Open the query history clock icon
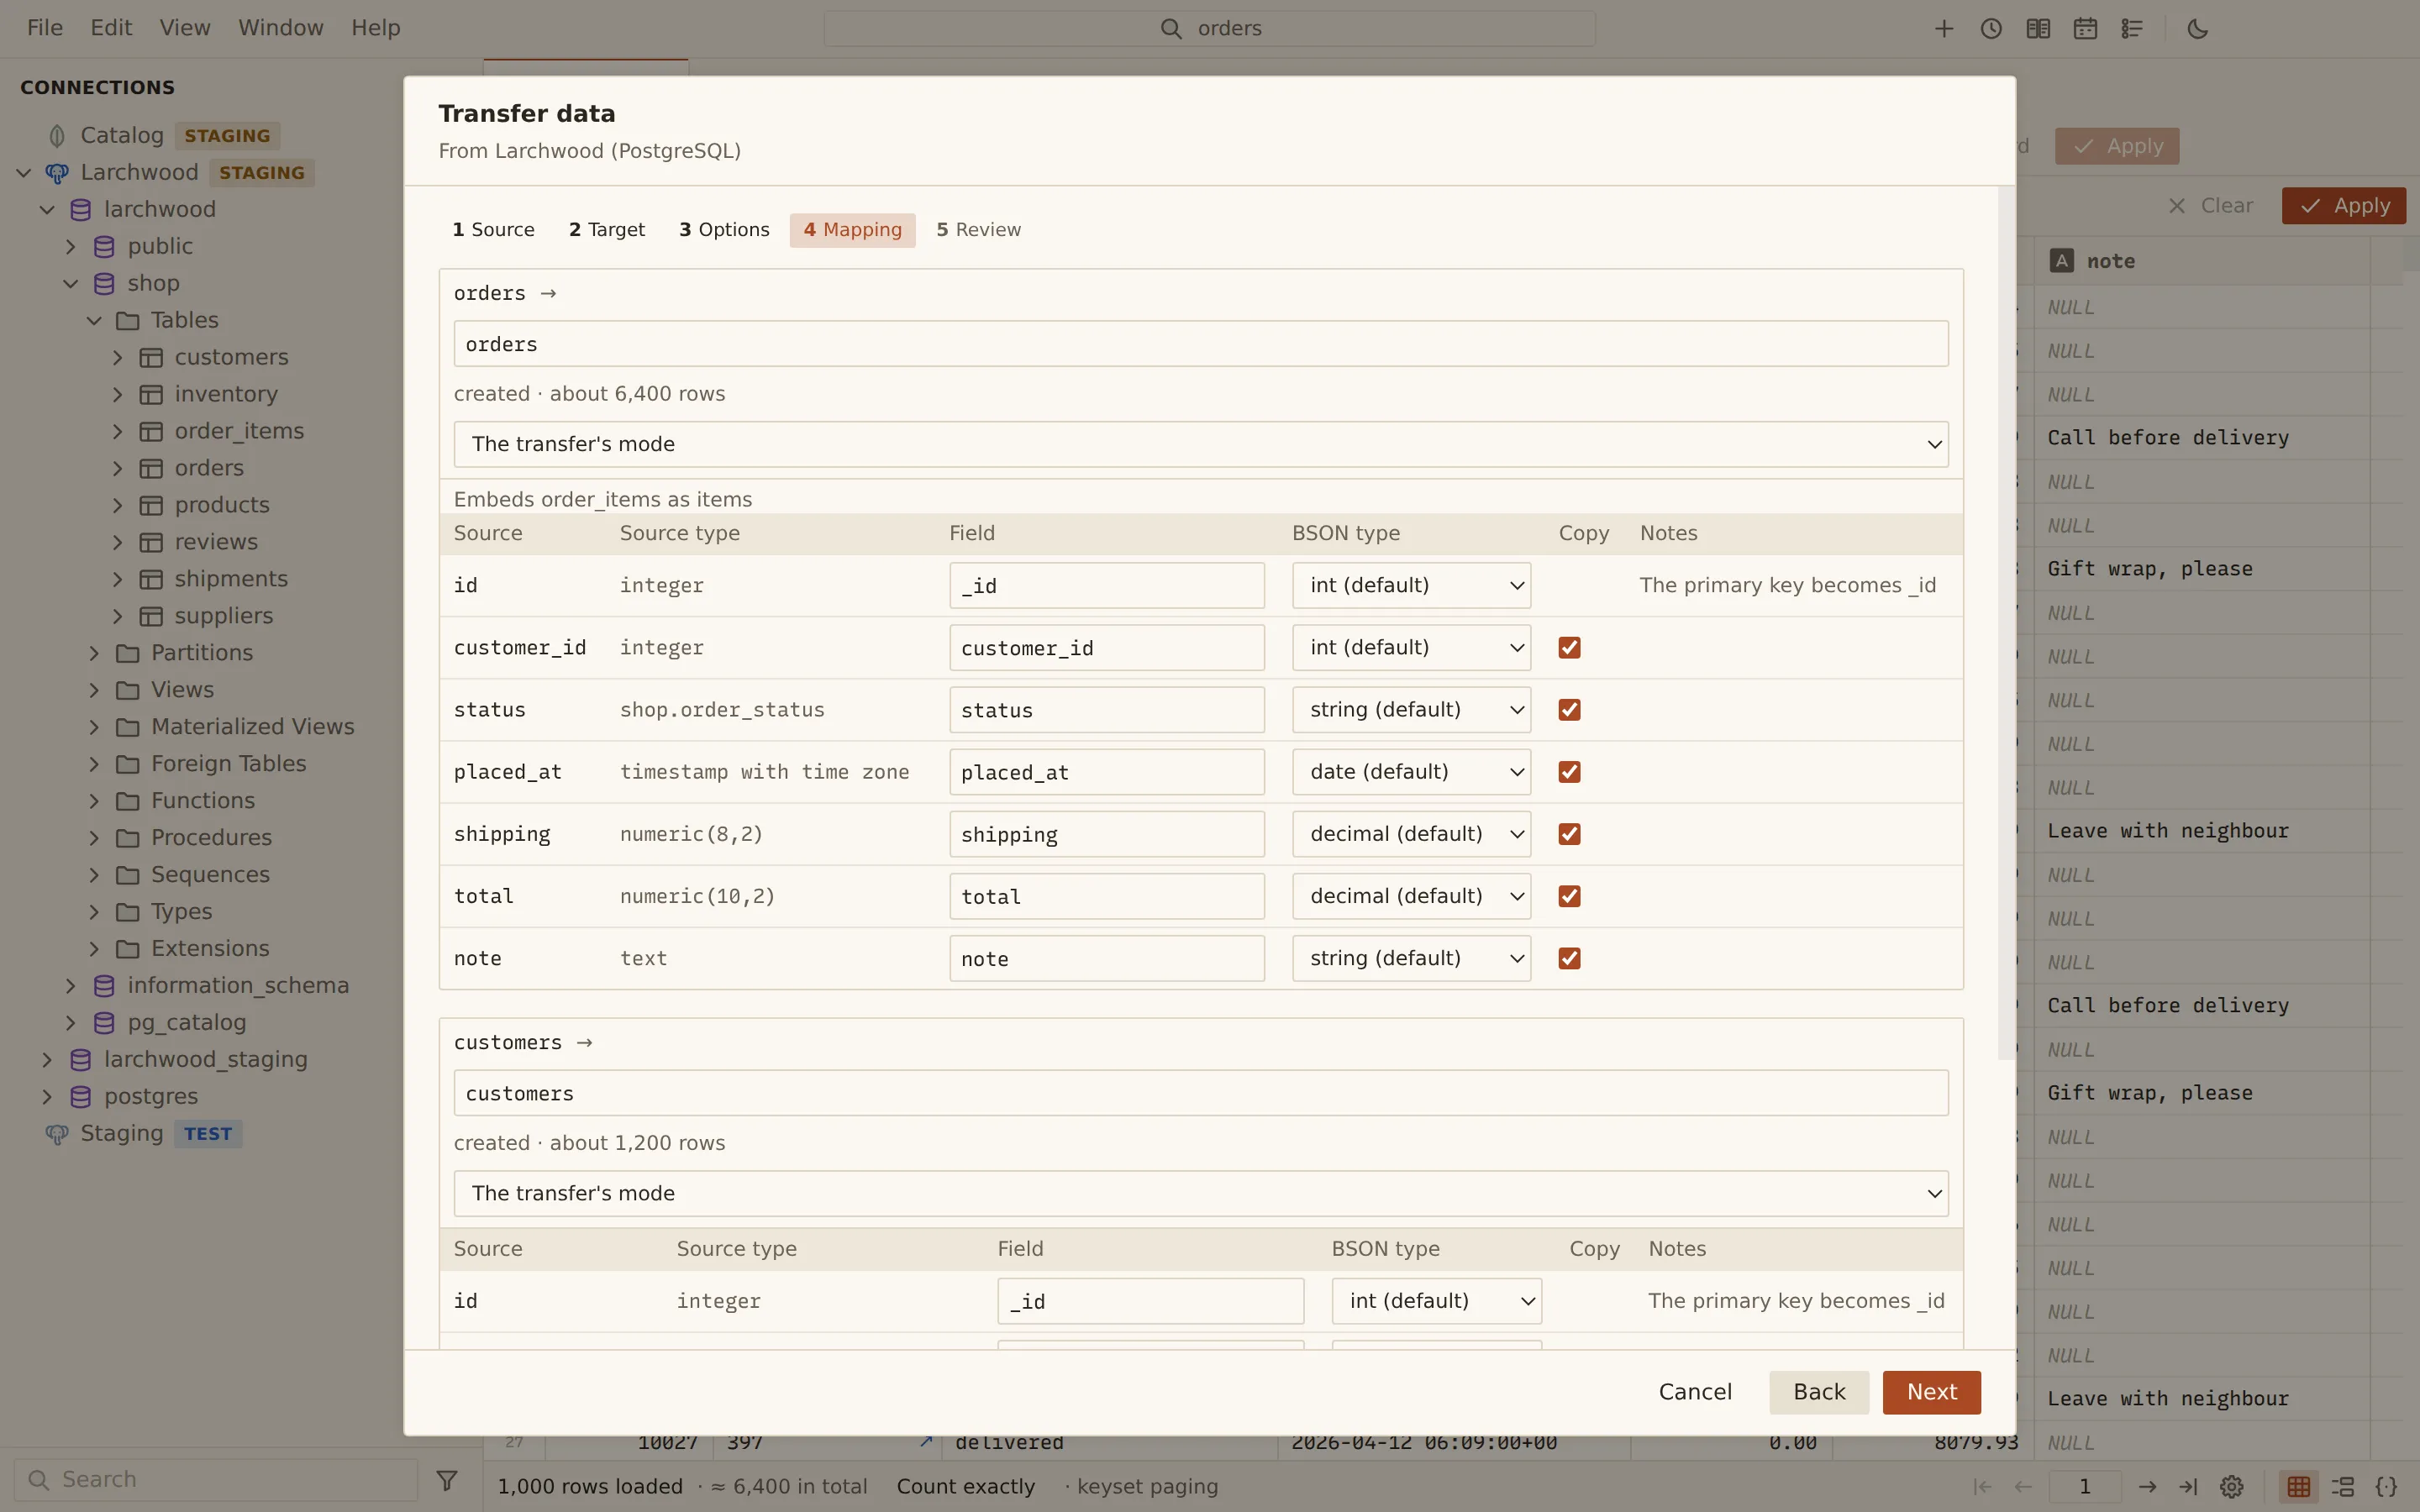The width and height of the screenshot is (2420, 1512). coord(1991,29)
